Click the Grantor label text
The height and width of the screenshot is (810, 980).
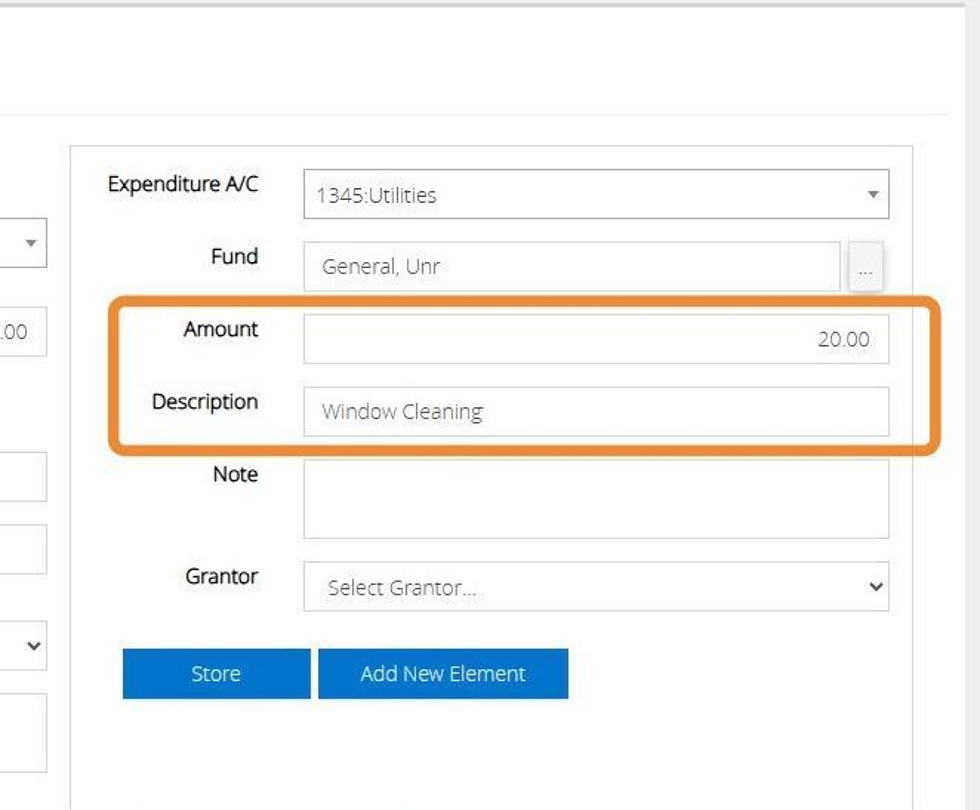(x=221, y=576)
